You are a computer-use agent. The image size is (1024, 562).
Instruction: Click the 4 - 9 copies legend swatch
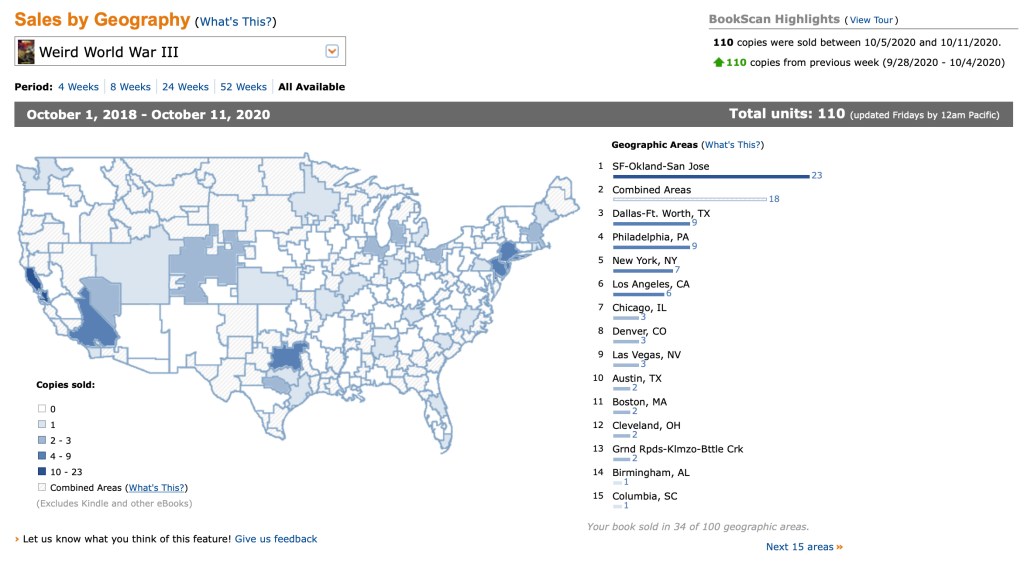click(42, 455)
